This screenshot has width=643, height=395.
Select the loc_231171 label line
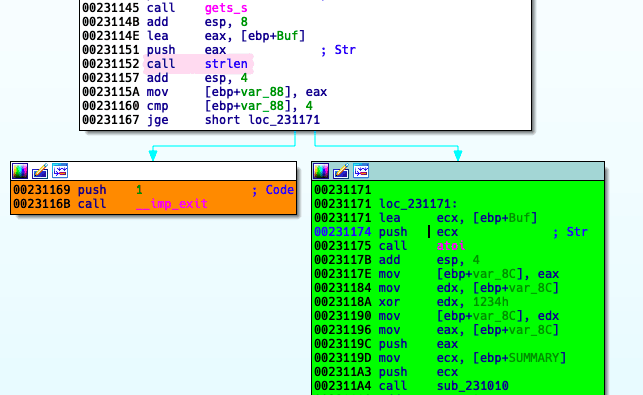(x=385, y=204)
